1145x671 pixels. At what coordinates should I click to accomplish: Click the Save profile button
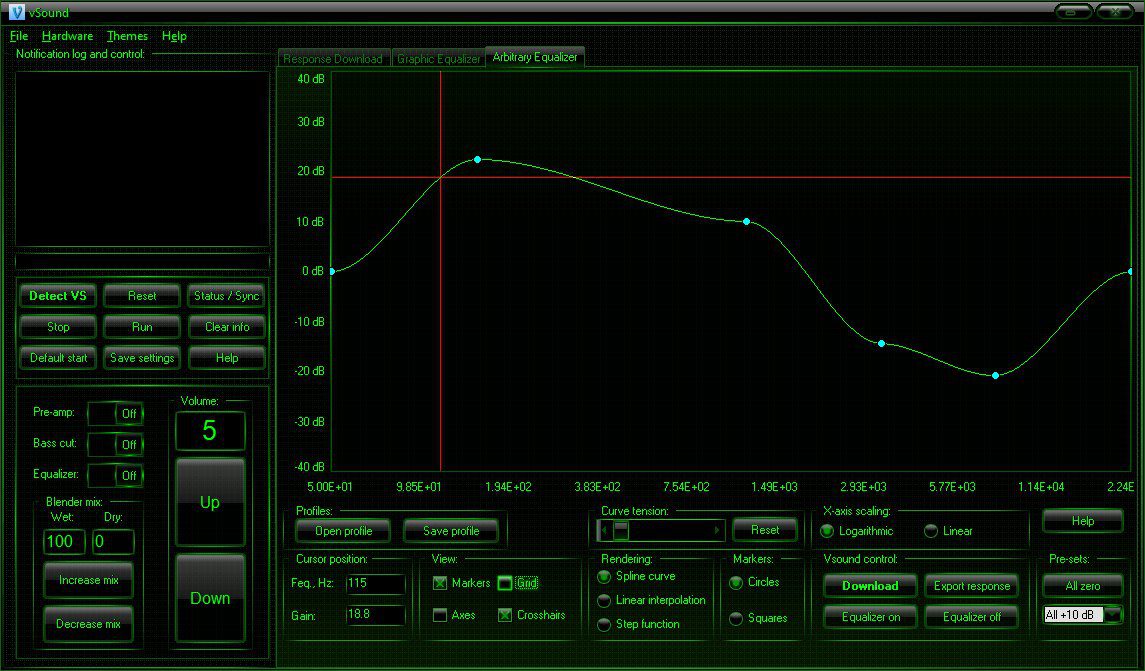pyautogui.click(x=451, y=531)
